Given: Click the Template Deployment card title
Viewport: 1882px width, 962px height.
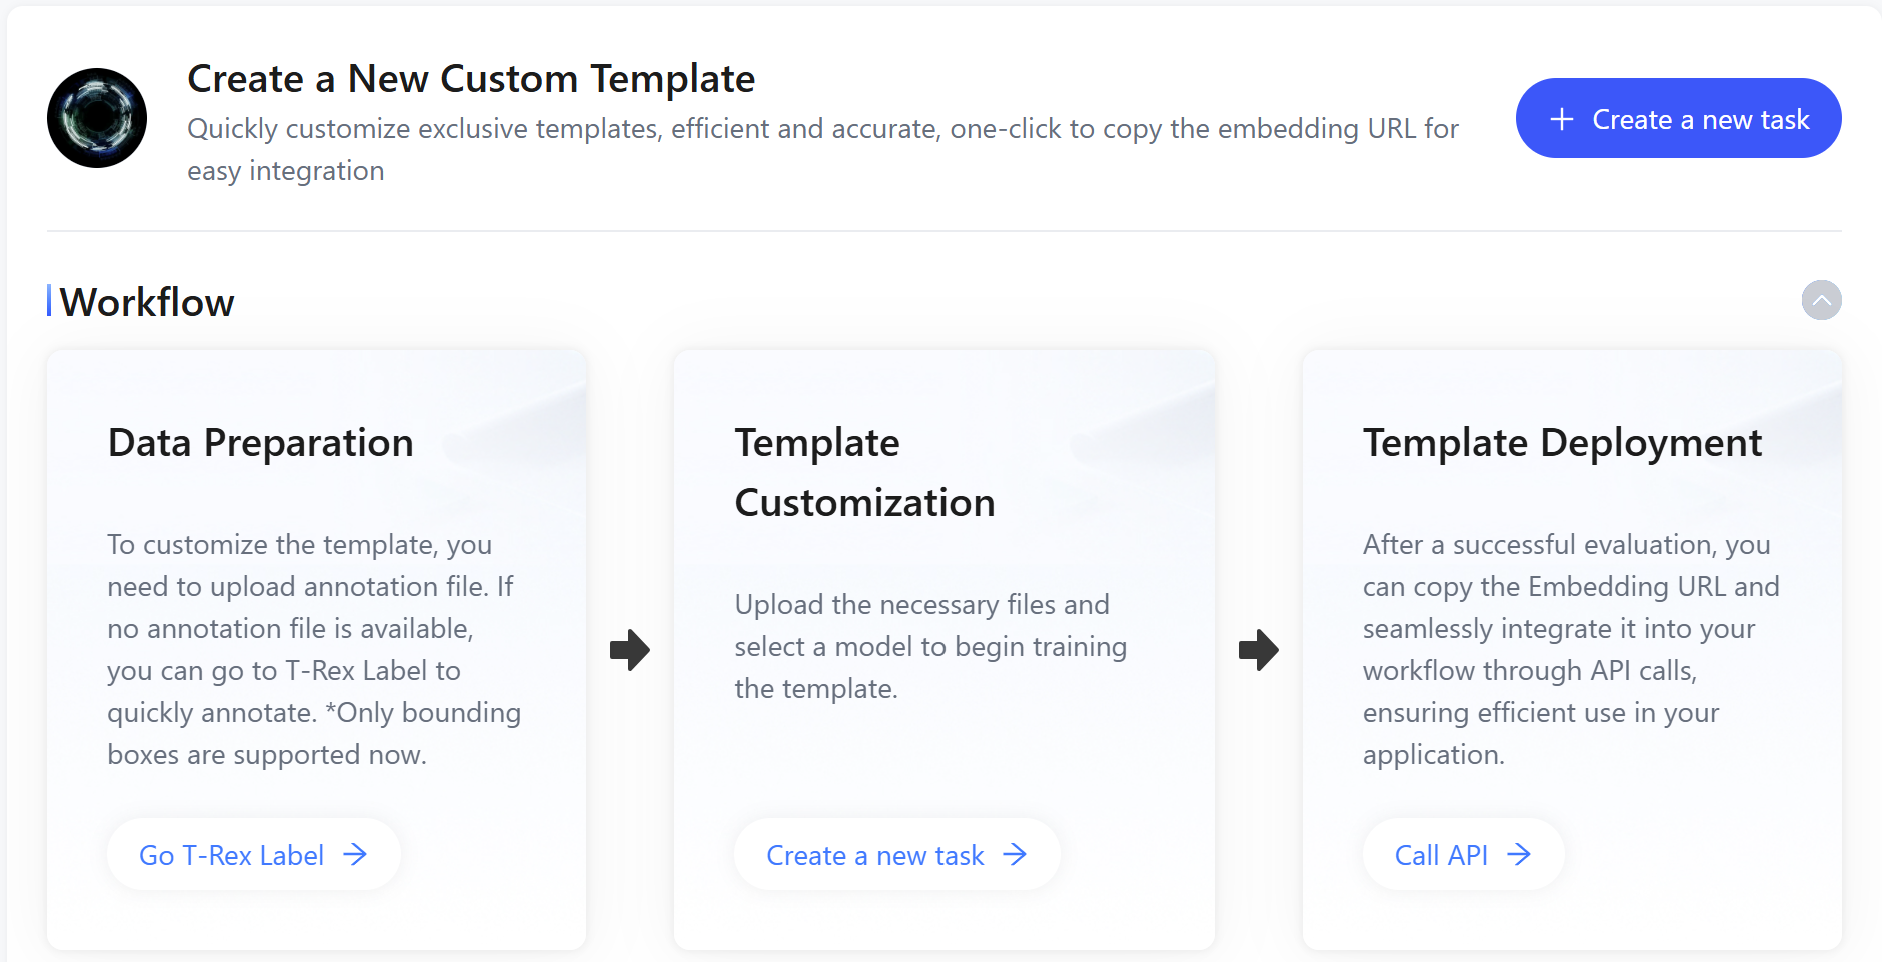Looking at the screenshot, I should pyautogui.click(x=1562, y=443).
